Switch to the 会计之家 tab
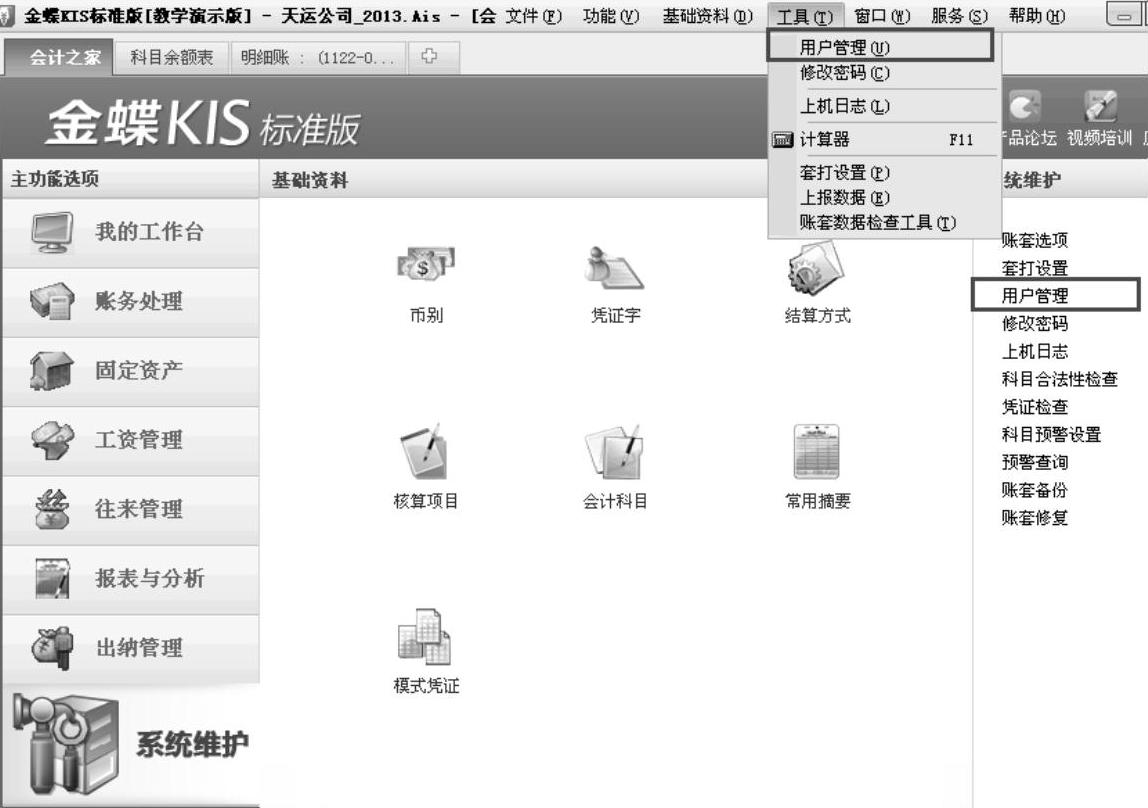 59,57
